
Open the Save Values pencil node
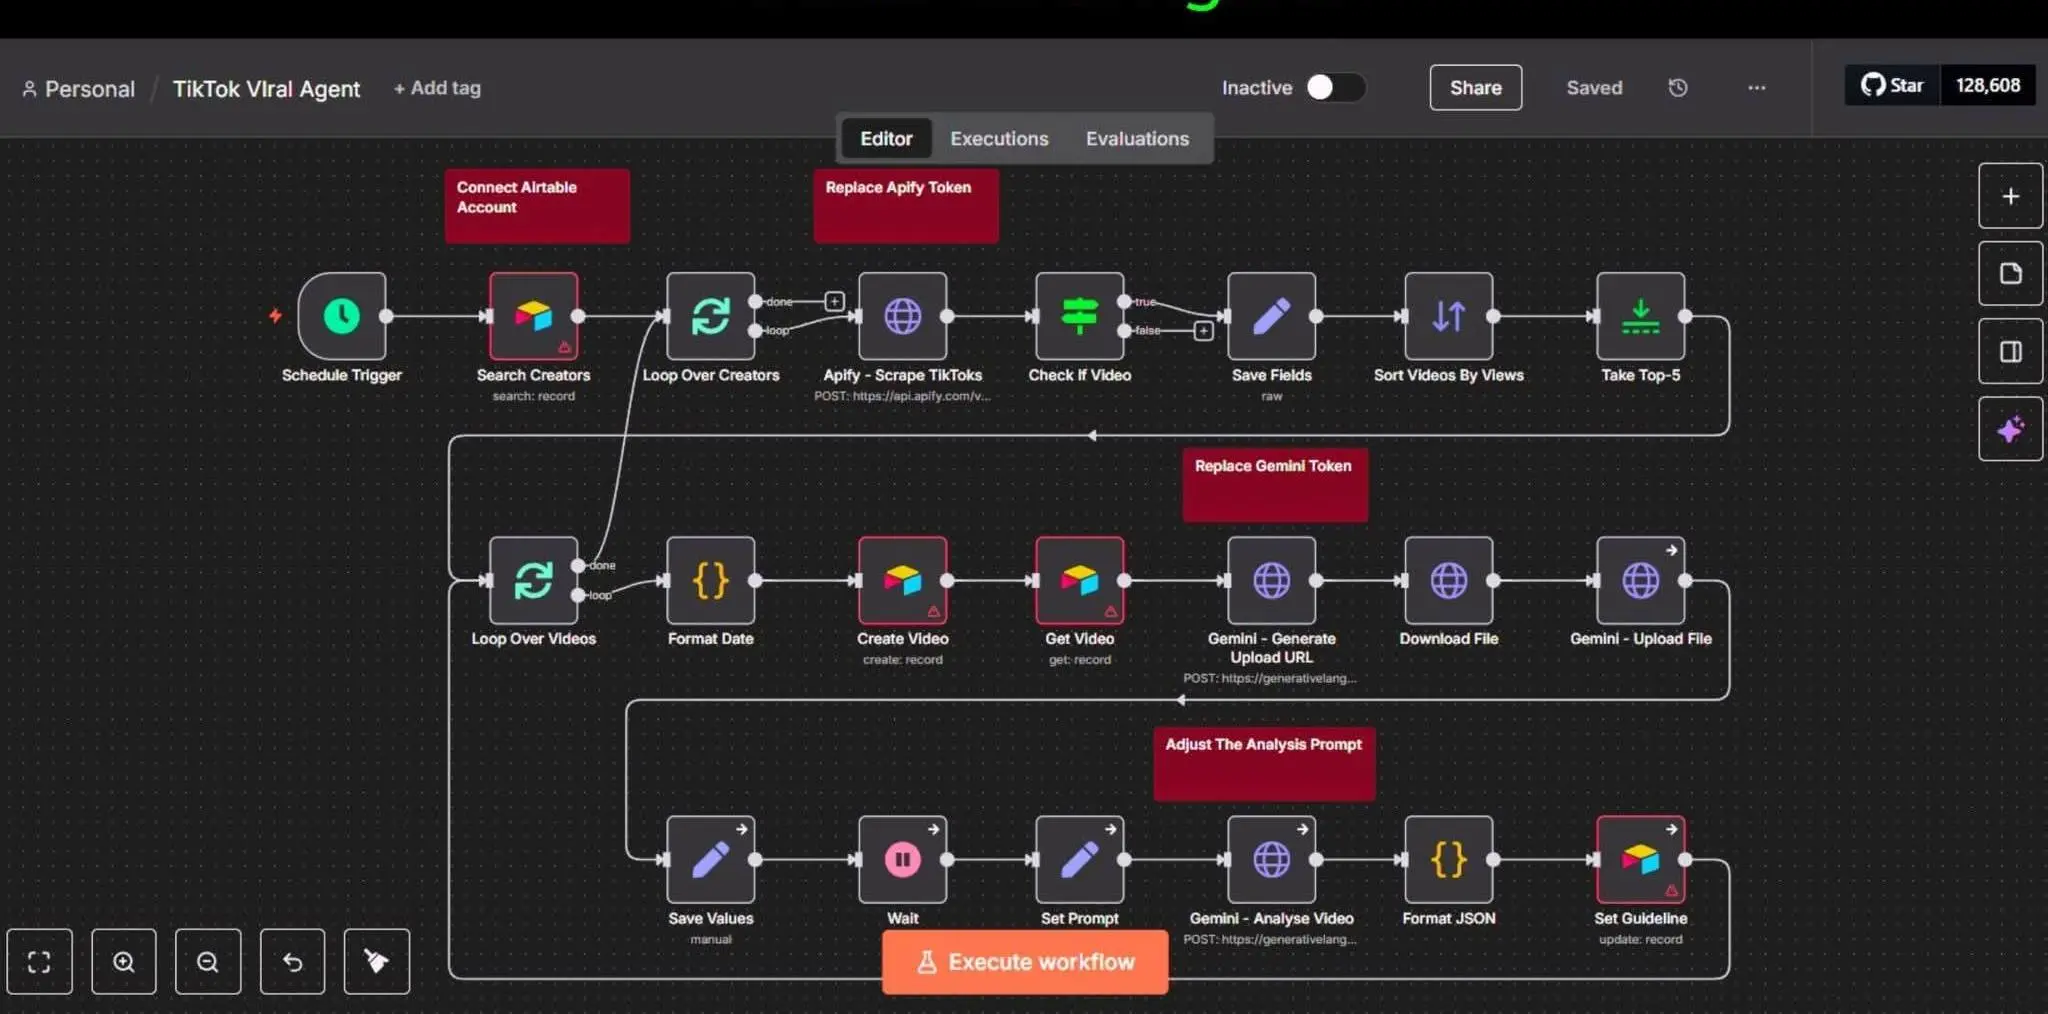tap(710, 859)
